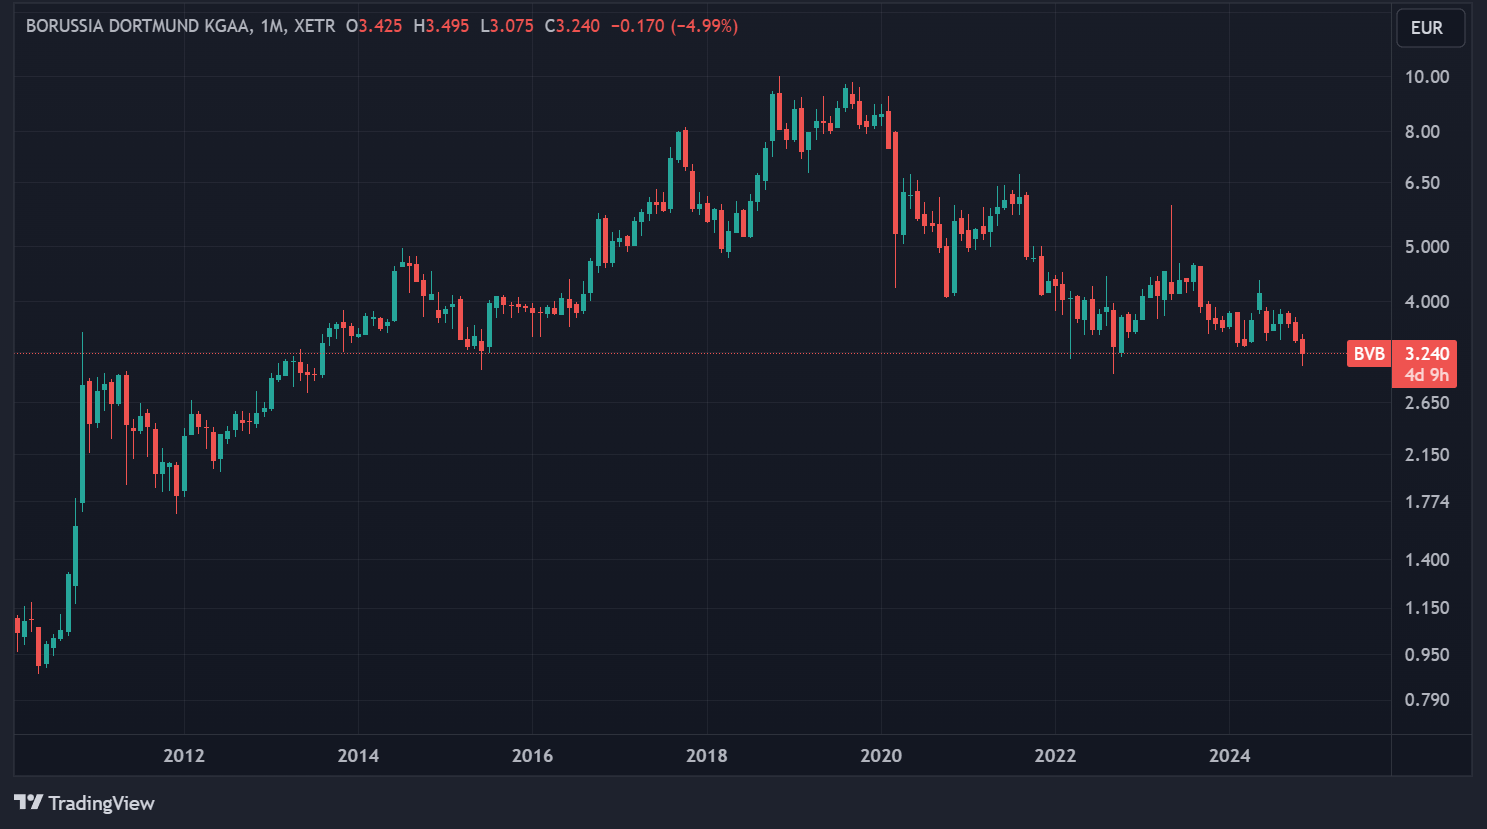Select the open value O3.425
1487x829 pixels.
pyautogui.click(x=374, y=26)
